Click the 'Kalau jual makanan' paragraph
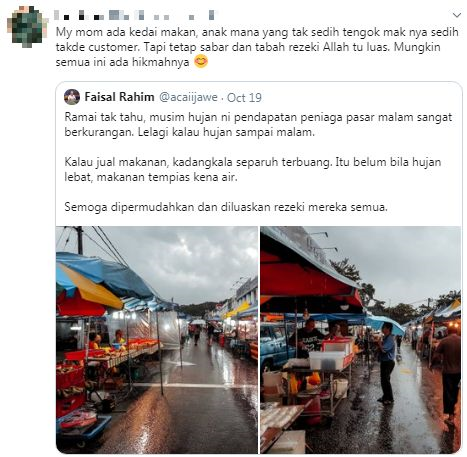The image size is (467, 457). [x=253, y=169]
